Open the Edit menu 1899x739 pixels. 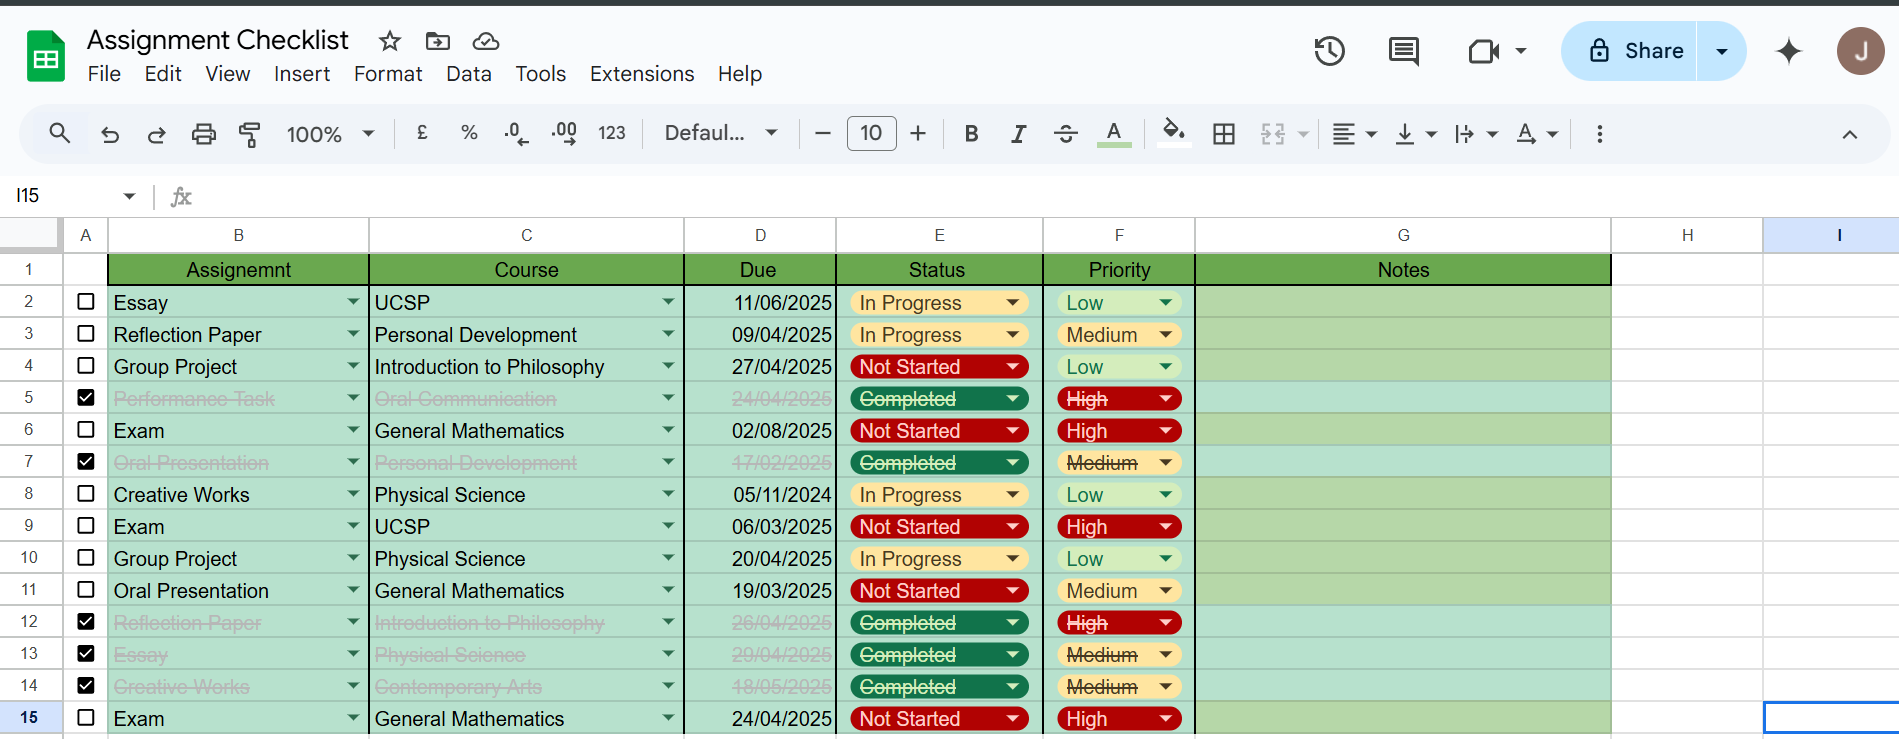(x=163, y=74)
